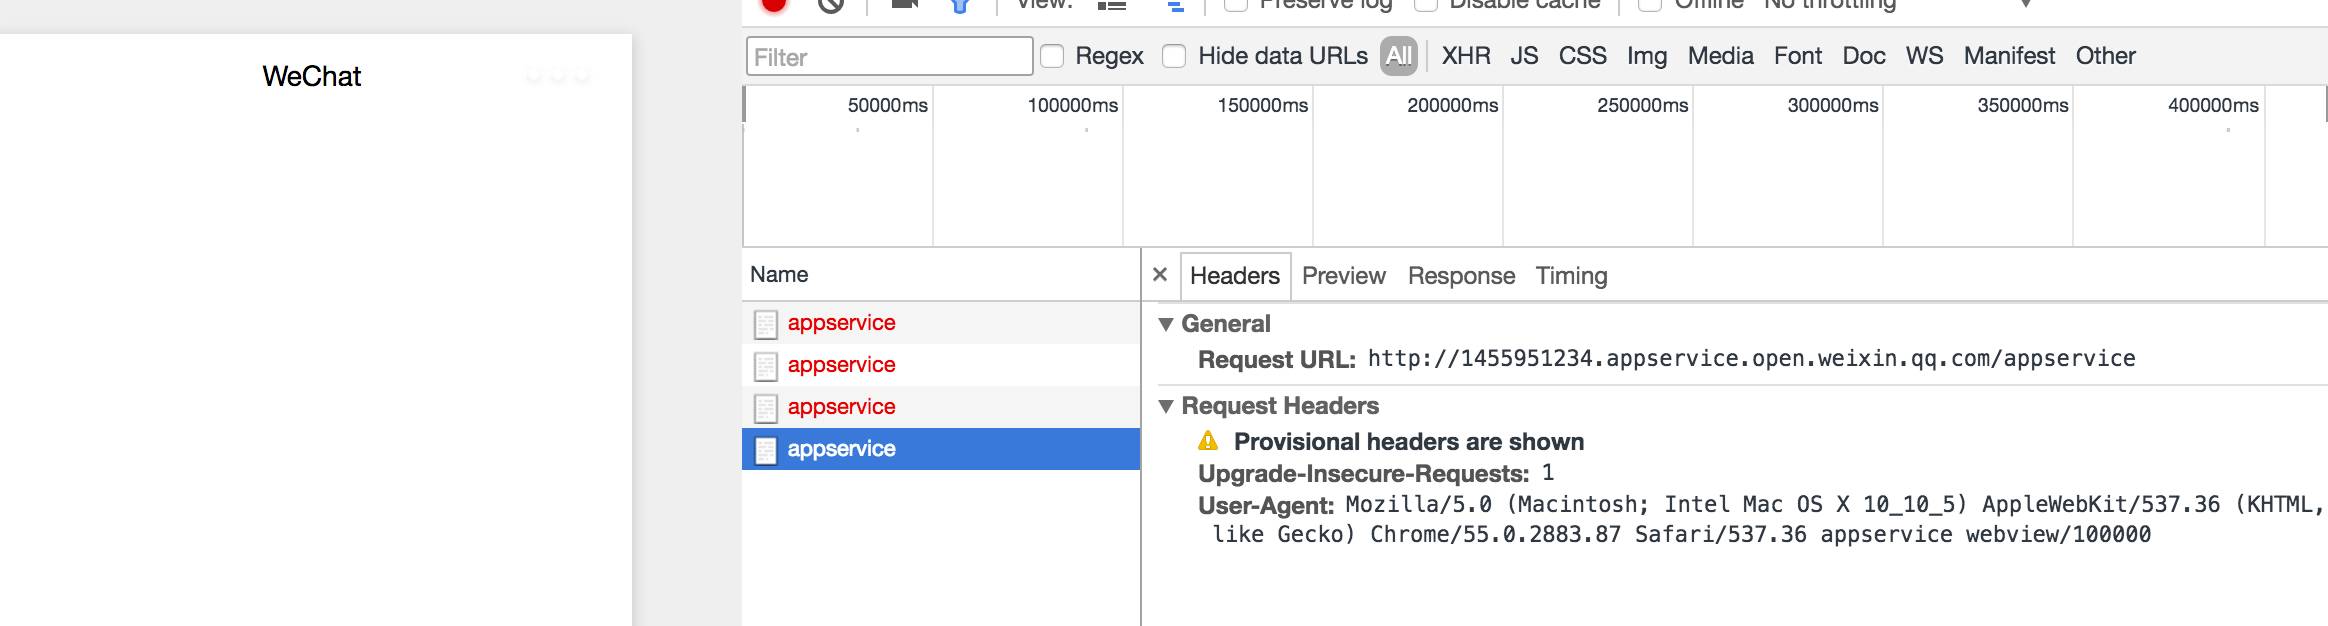Toggle the filter funnel icon
2328x626 pixels.
click(x=960, y=5)
